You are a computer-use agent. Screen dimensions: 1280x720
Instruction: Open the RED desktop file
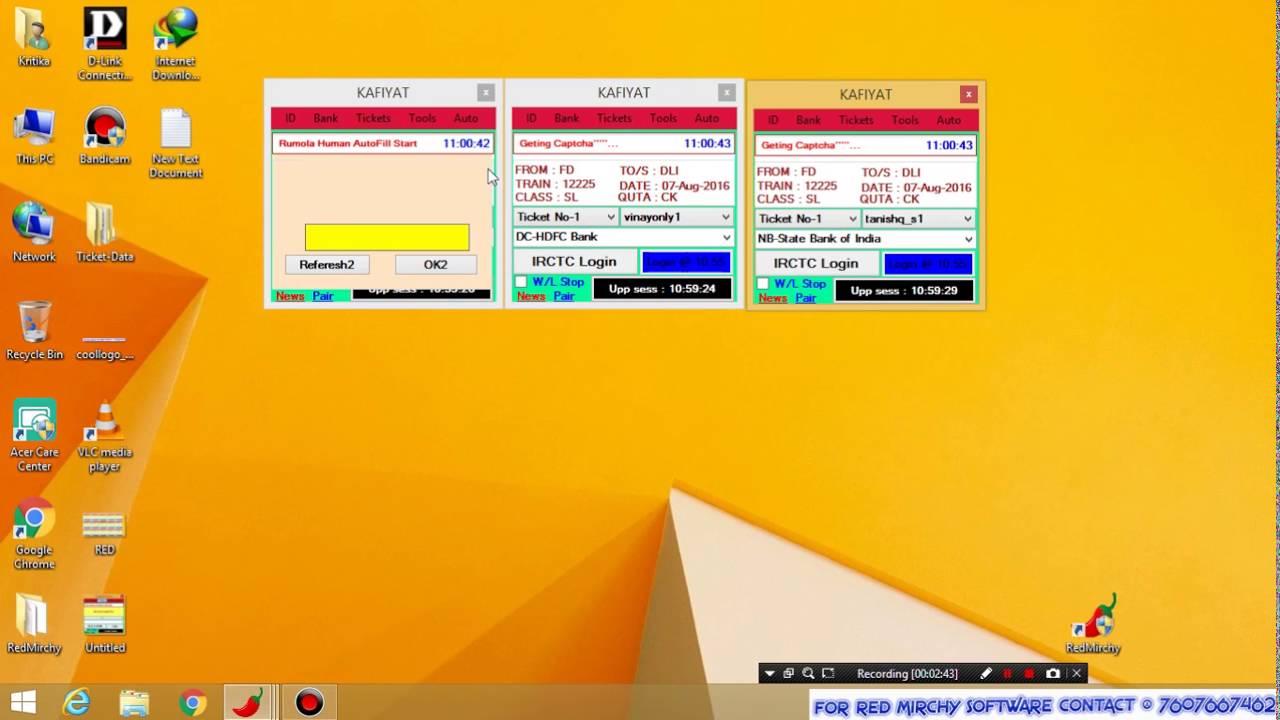coord(104,534)
